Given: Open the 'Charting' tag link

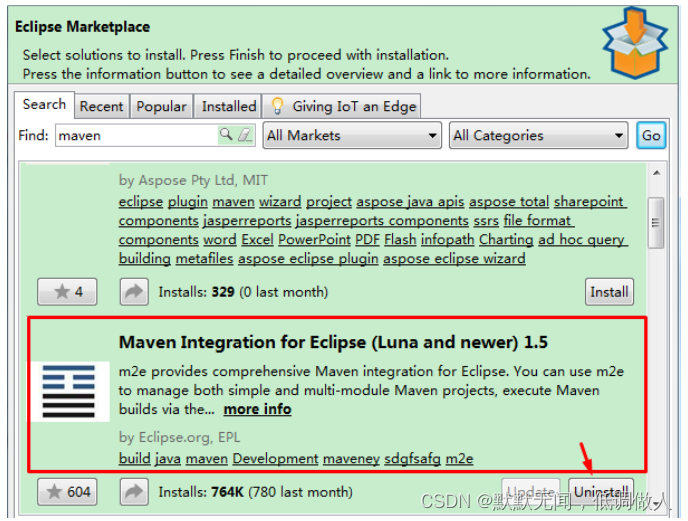Looking at the screenshot, I should pyautogui.click(x=506, y=240).
